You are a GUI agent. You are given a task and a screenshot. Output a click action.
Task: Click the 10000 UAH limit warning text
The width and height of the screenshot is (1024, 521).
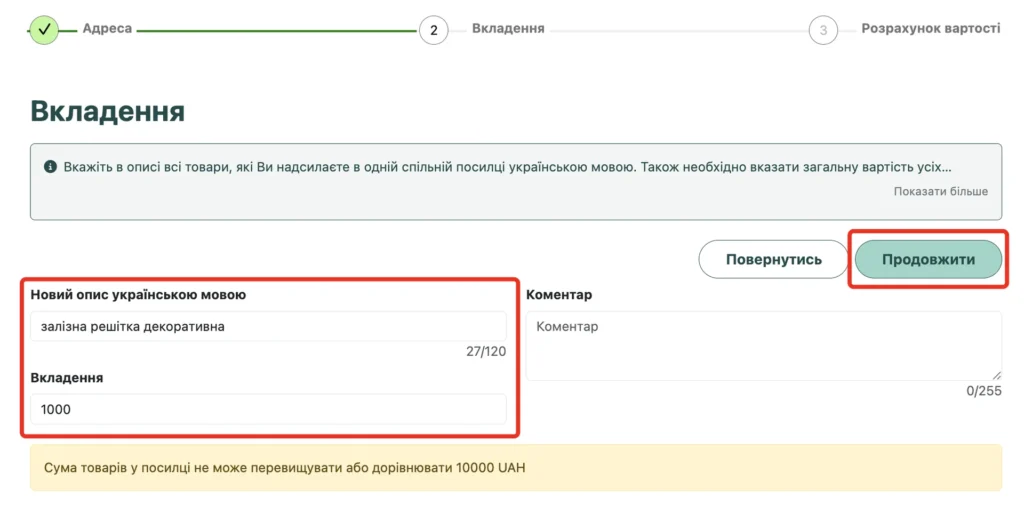click(x=285, y=467)
